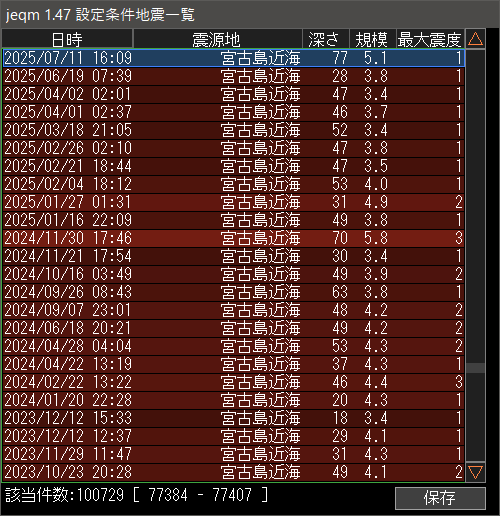Click the vertical scrollbar thumb
500x516 pixels.
pos(475,368)
